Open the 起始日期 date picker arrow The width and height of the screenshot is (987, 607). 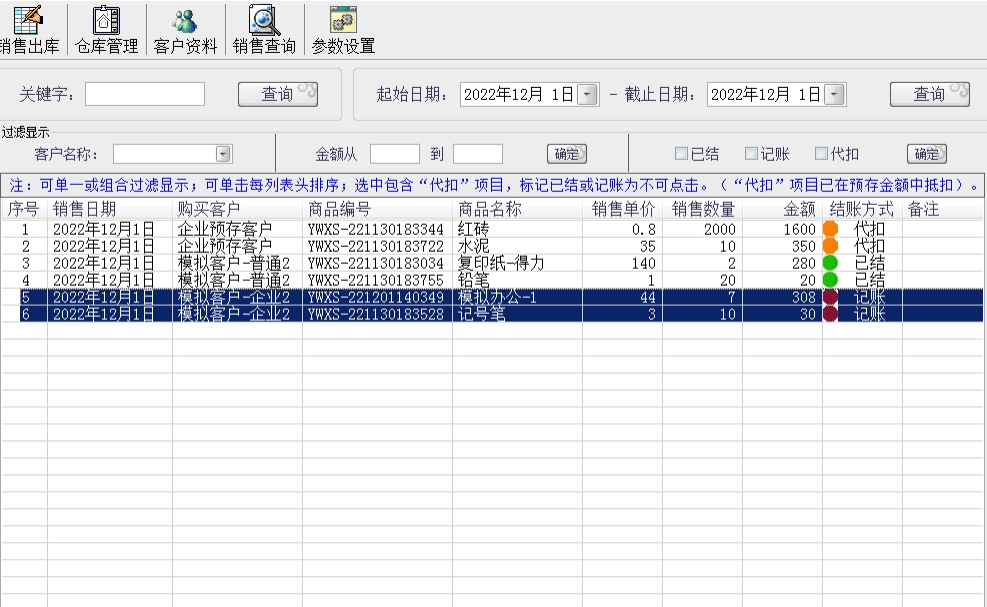[587, 94]
